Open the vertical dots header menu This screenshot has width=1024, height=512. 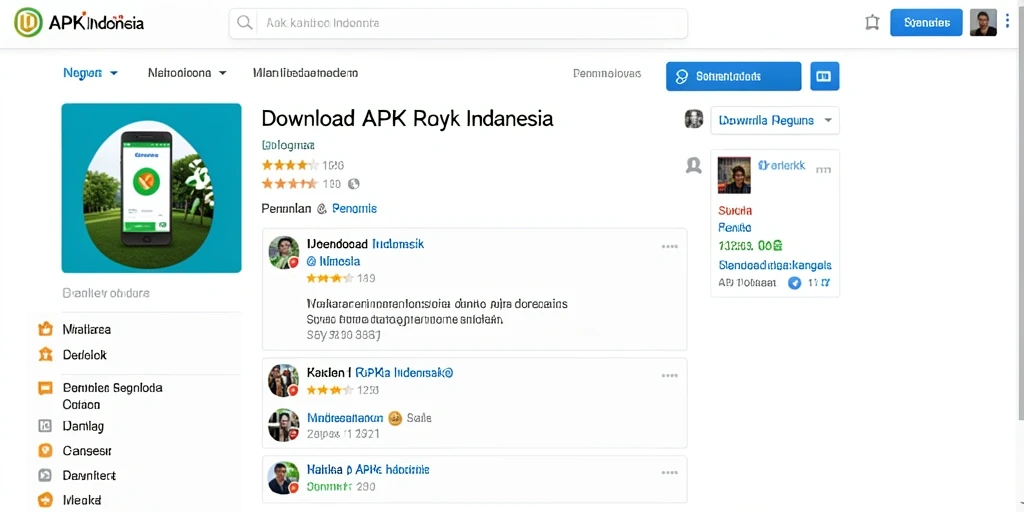[x=1007, y=22]
